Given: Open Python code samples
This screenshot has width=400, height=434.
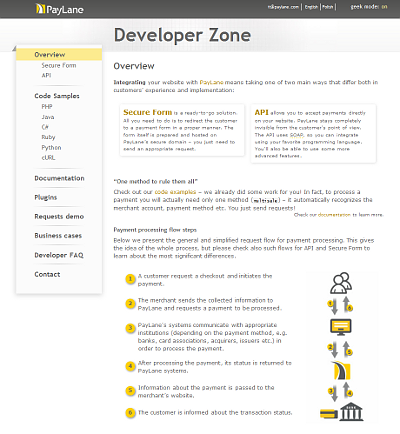Looking at the screenshot, I should pyautogui.click(x=51, y=148).
